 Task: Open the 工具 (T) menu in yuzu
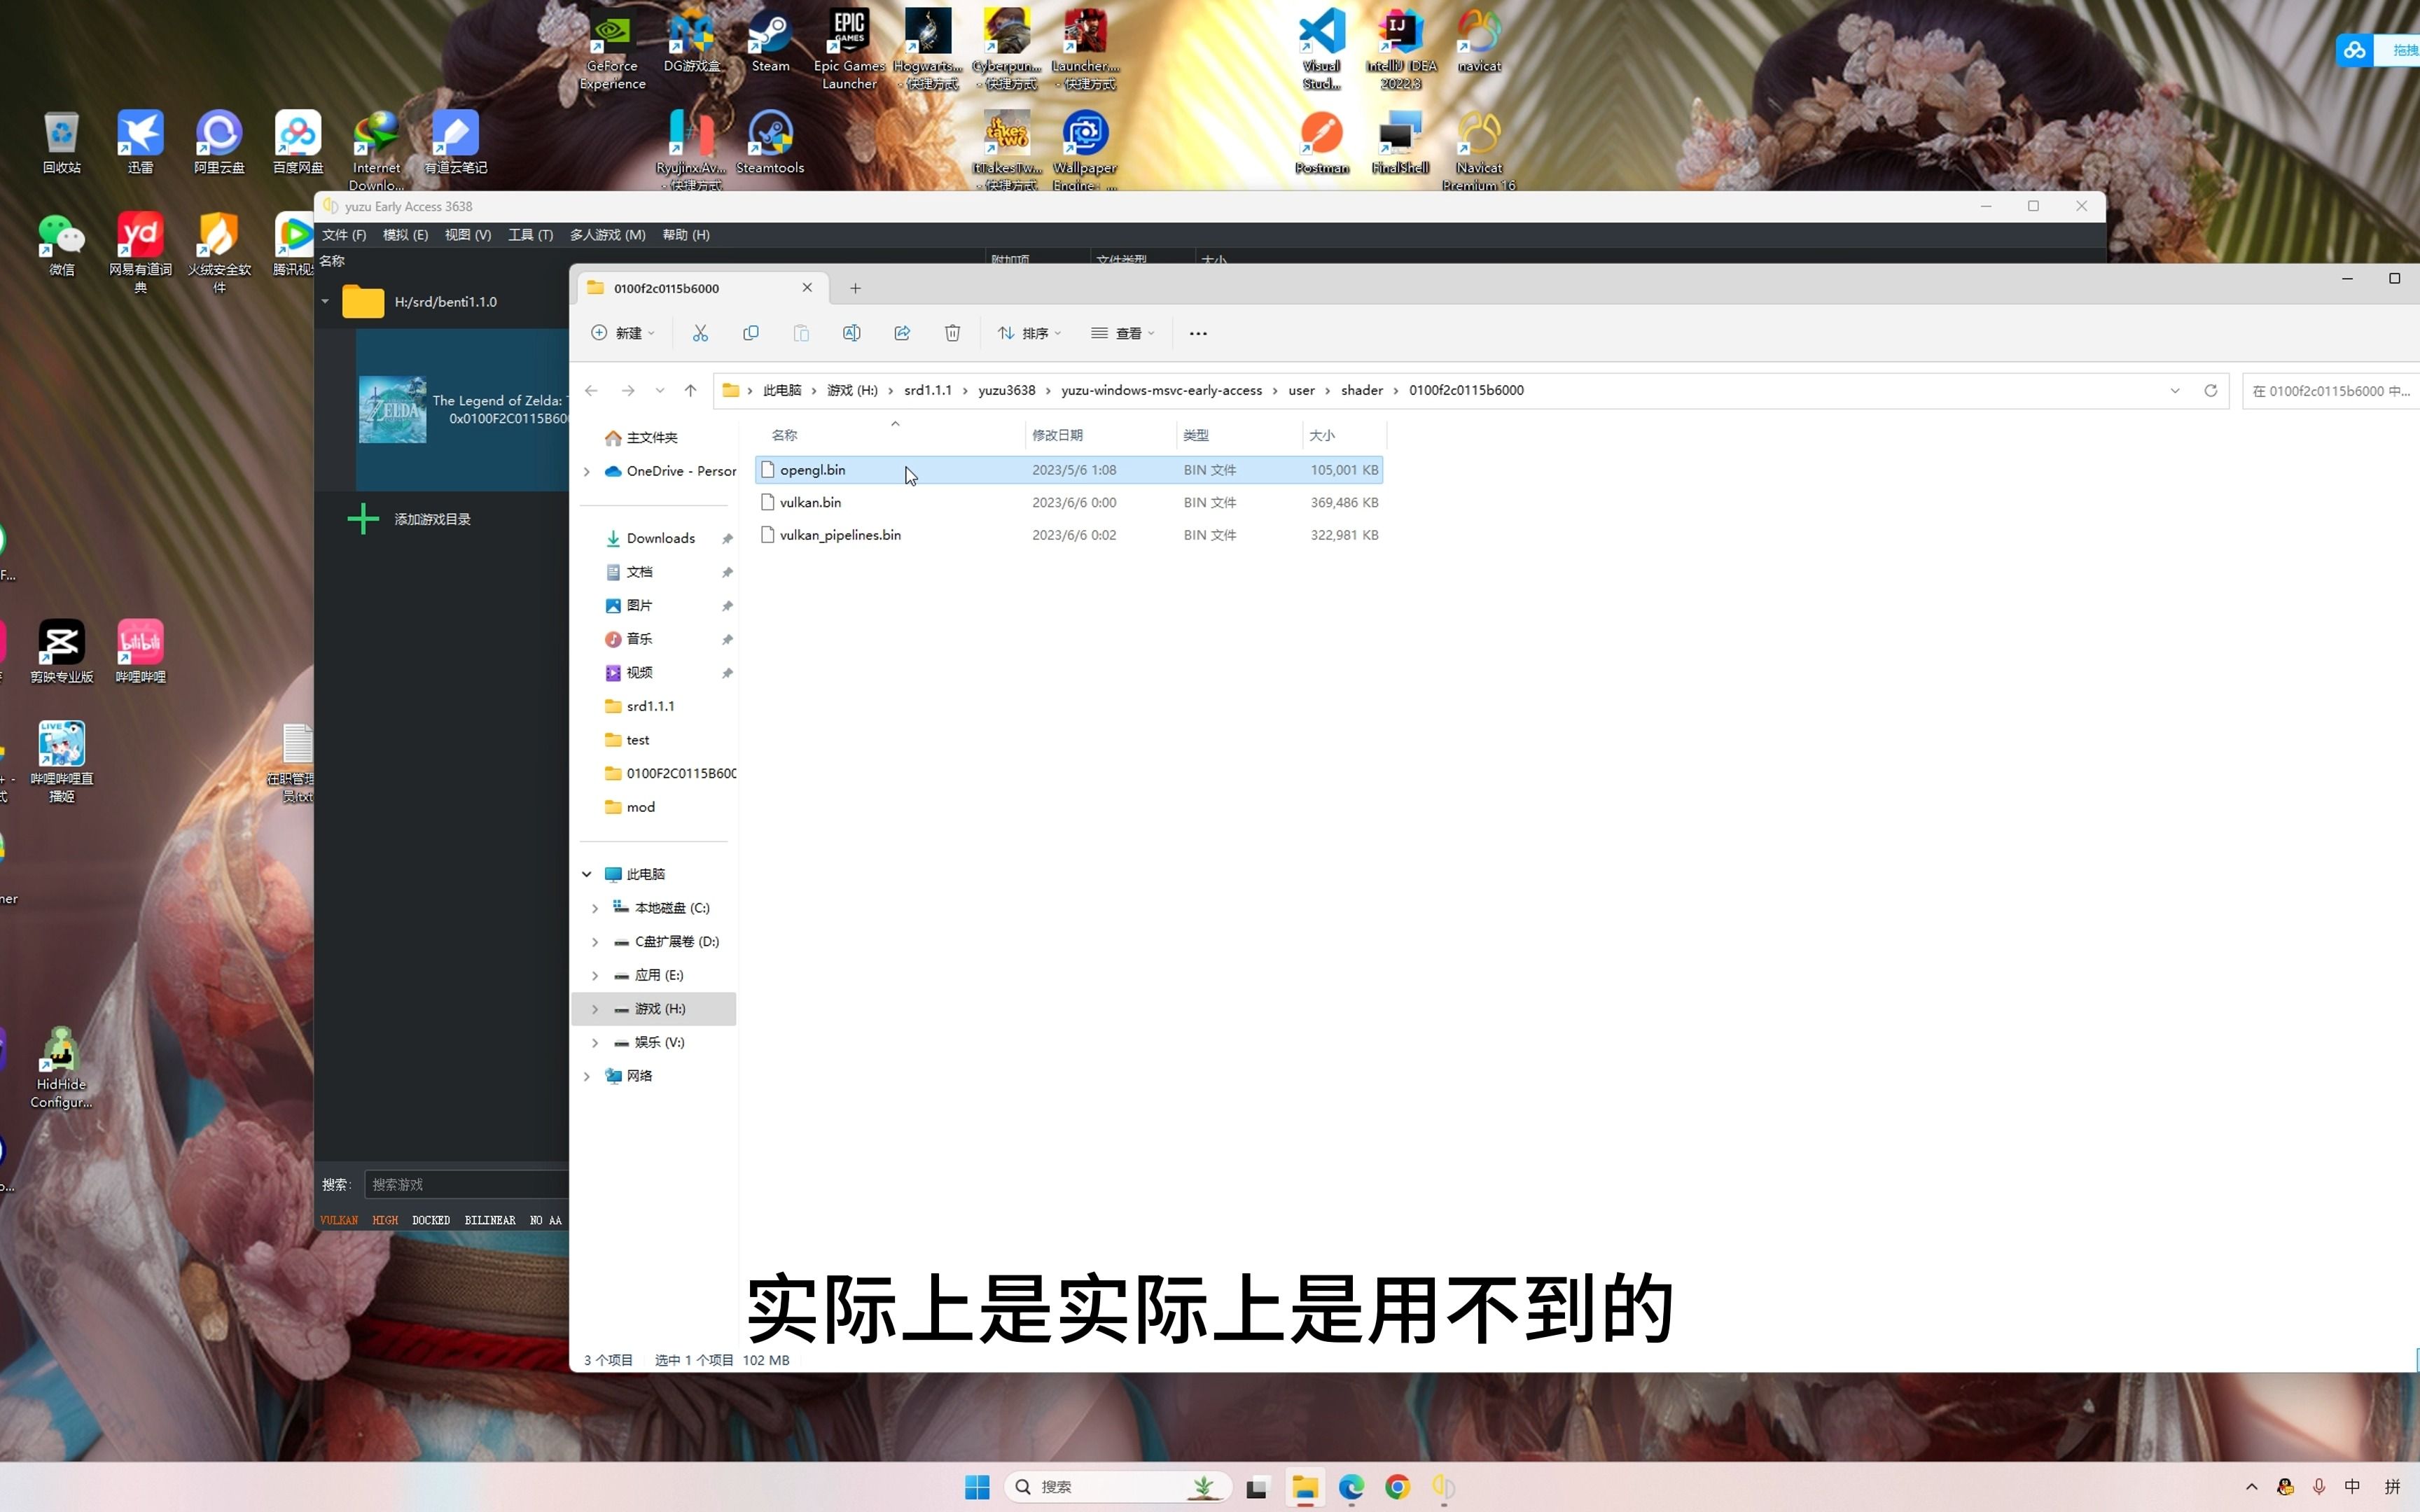coord(530,235)
